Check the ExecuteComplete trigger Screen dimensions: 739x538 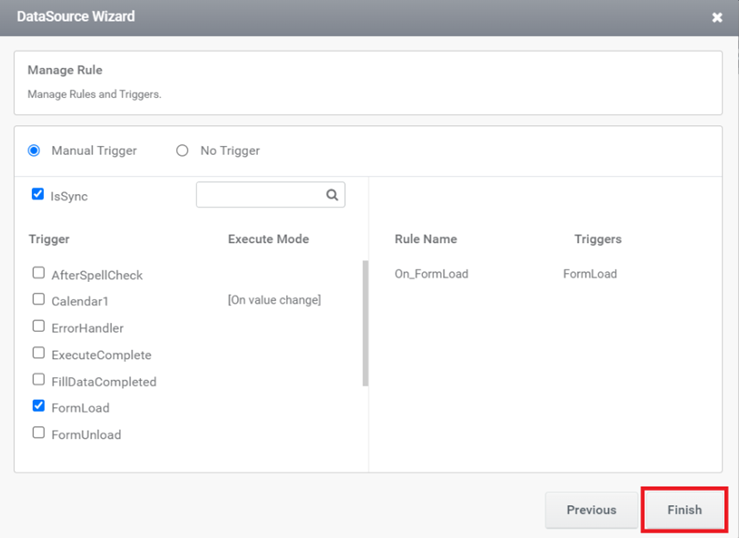pyautogui.click(x=39, y=353)
